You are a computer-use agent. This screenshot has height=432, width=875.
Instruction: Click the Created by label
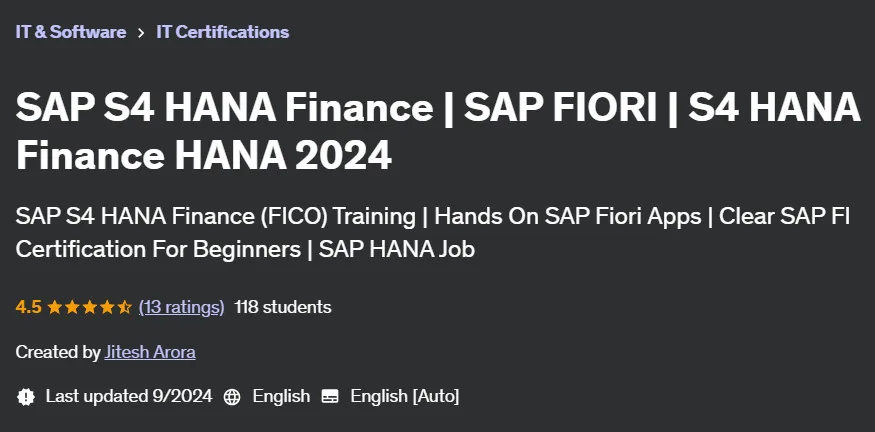[x=58, y=352]
